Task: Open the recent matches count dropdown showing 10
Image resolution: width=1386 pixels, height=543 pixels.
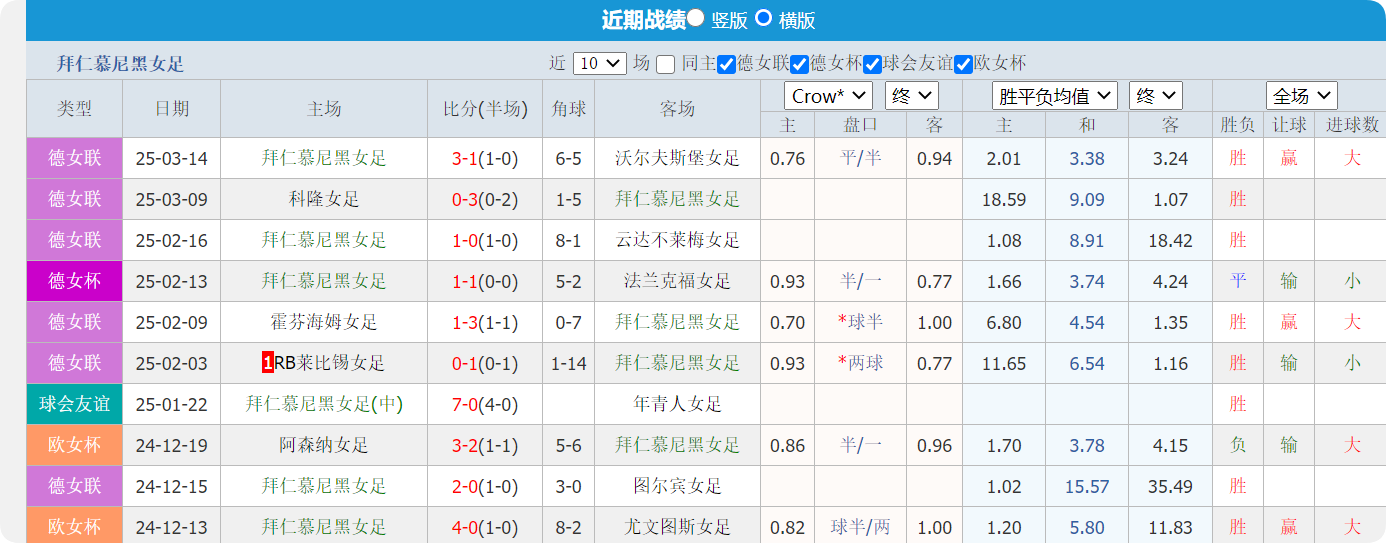Action: (x=599, y=63)
